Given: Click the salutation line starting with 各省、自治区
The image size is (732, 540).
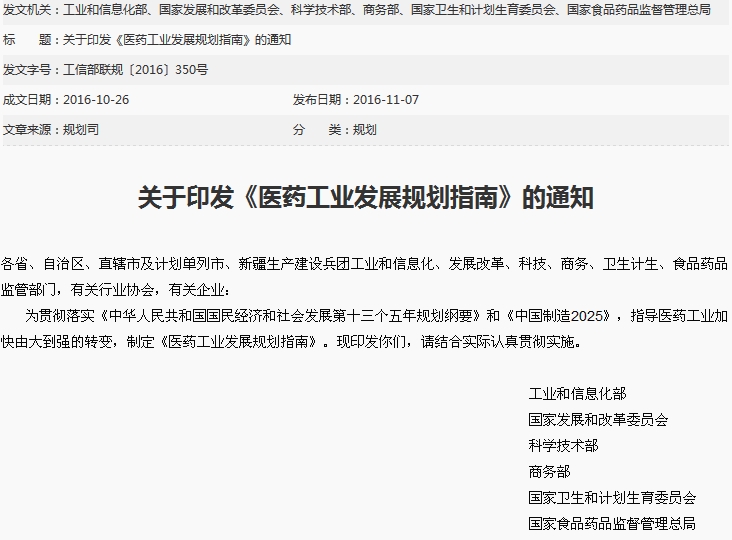Looking at the screenshot, I should click(364, 264).
